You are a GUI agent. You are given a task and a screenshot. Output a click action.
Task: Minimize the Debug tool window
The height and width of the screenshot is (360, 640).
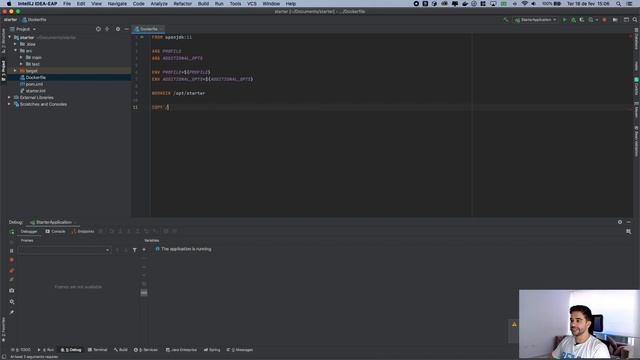click(629, 222)
